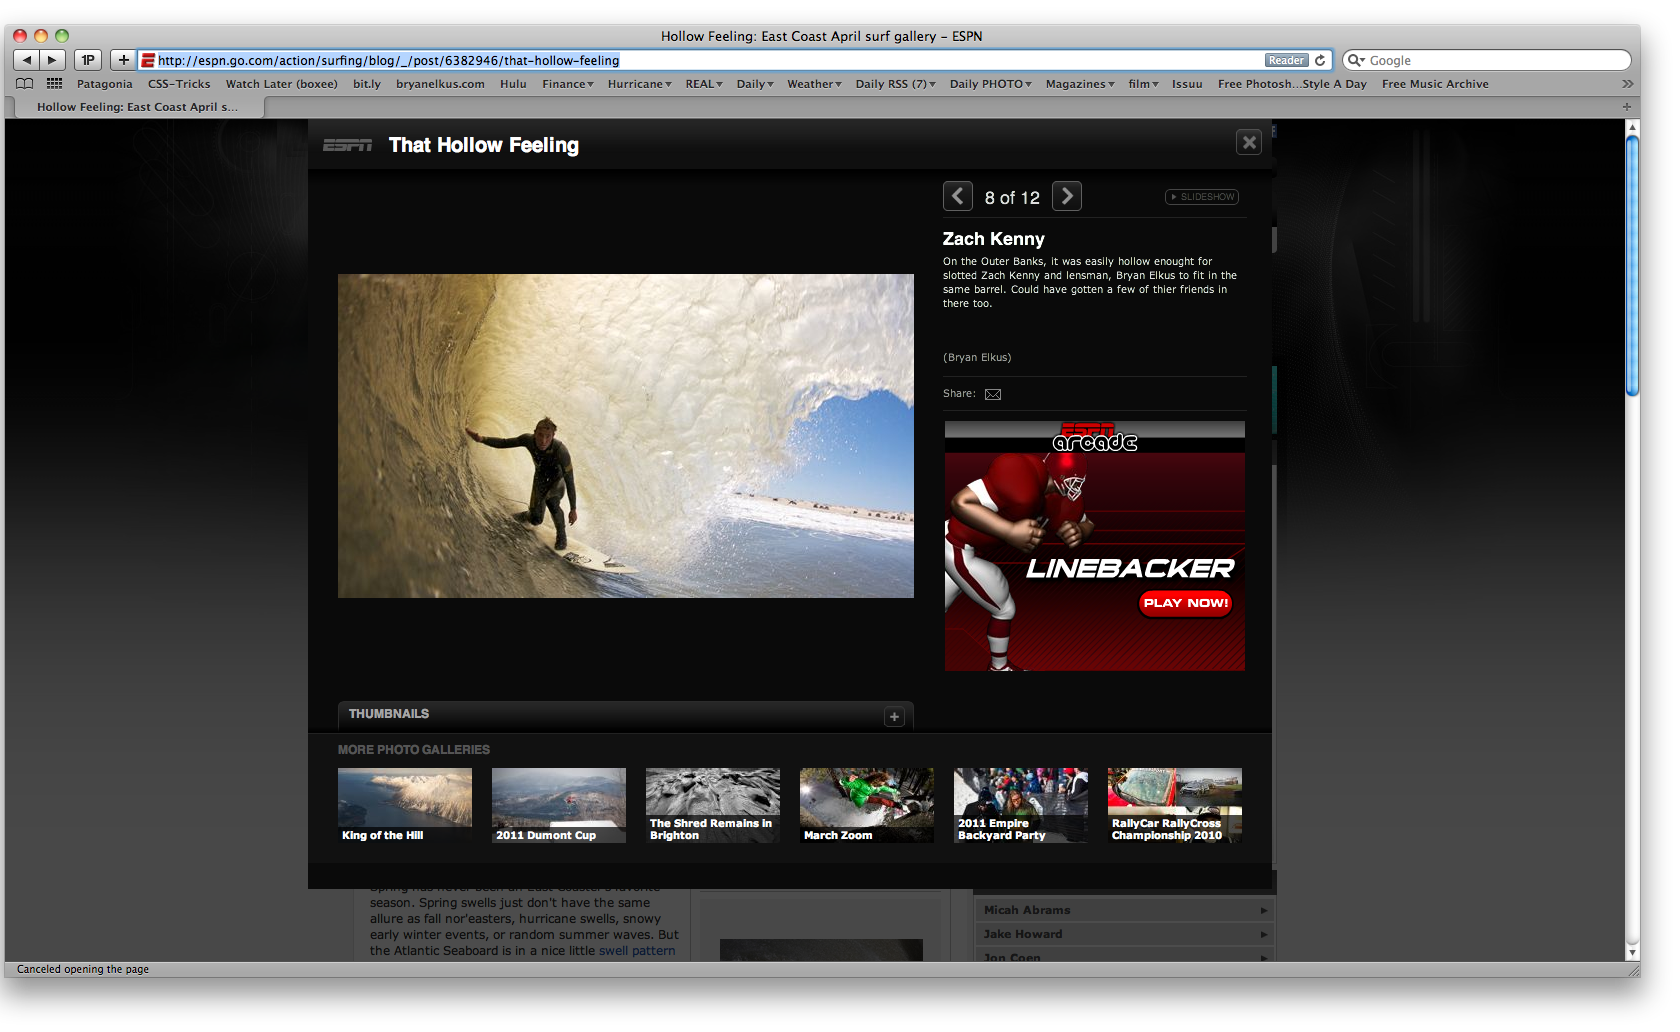Click the scrollbar down arrow

coord(1633,953)
